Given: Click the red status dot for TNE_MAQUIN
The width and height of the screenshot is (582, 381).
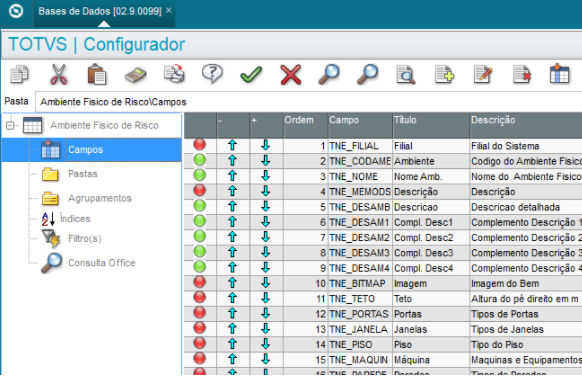Looking at the screenshot, I should pos(200,358).
